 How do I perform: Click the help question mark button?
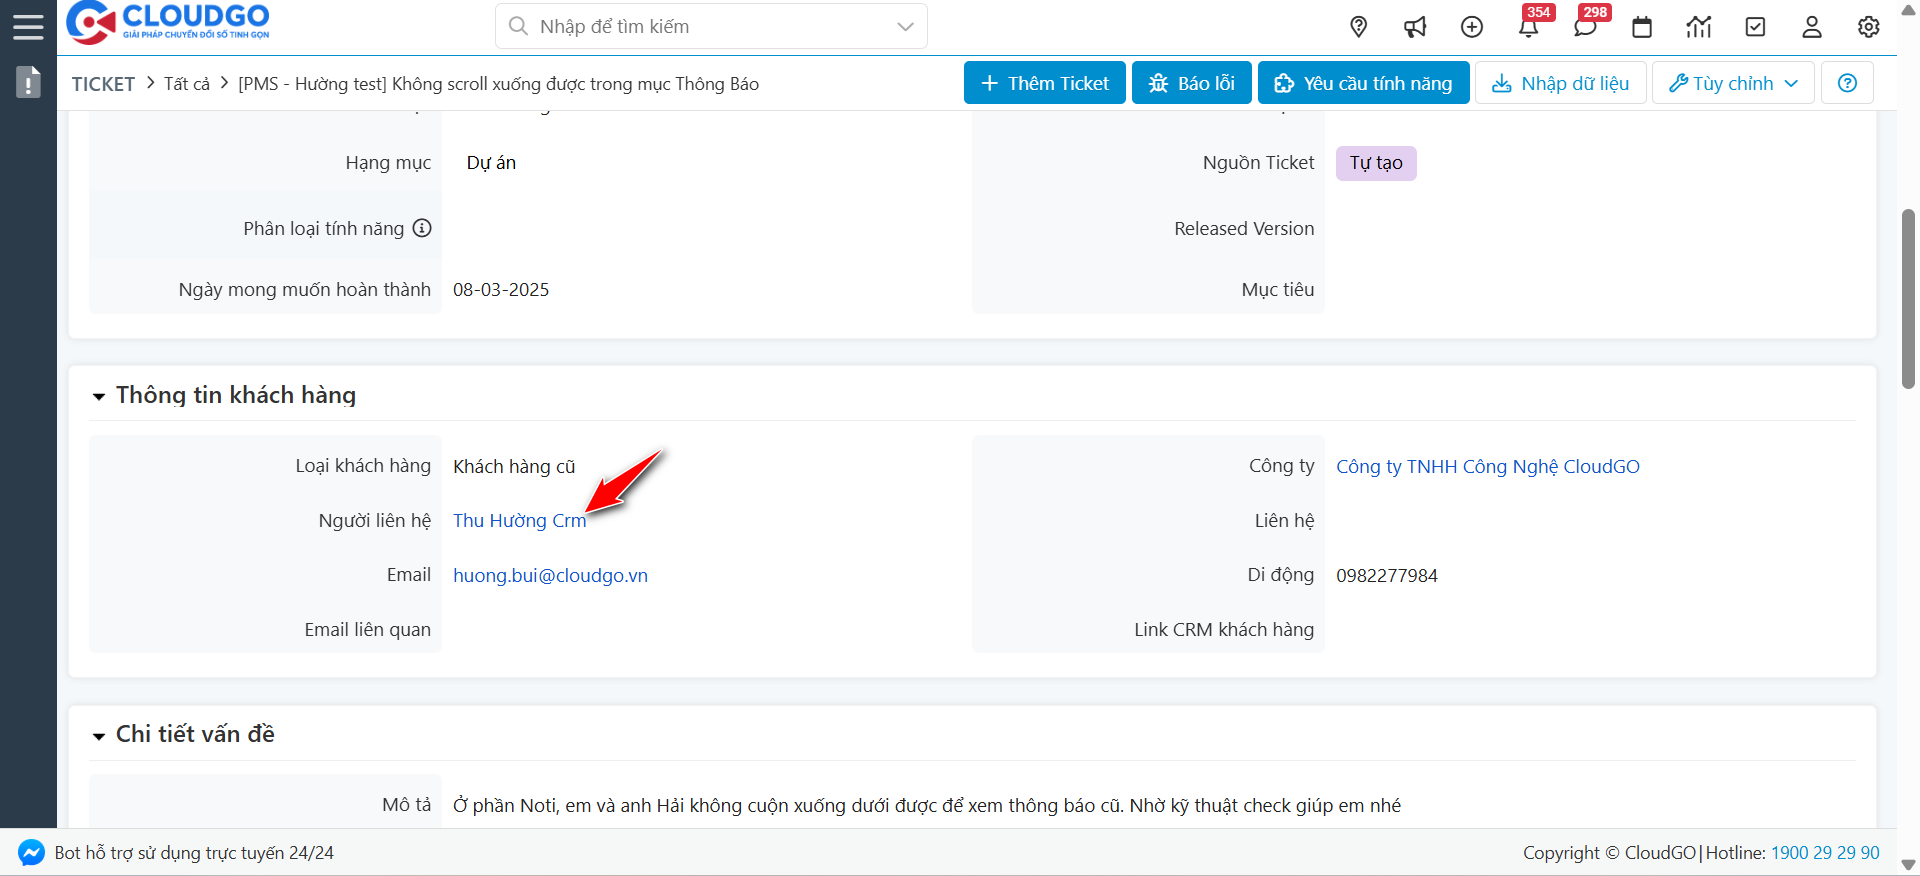pyautogui.click(x=1847, y=83)
